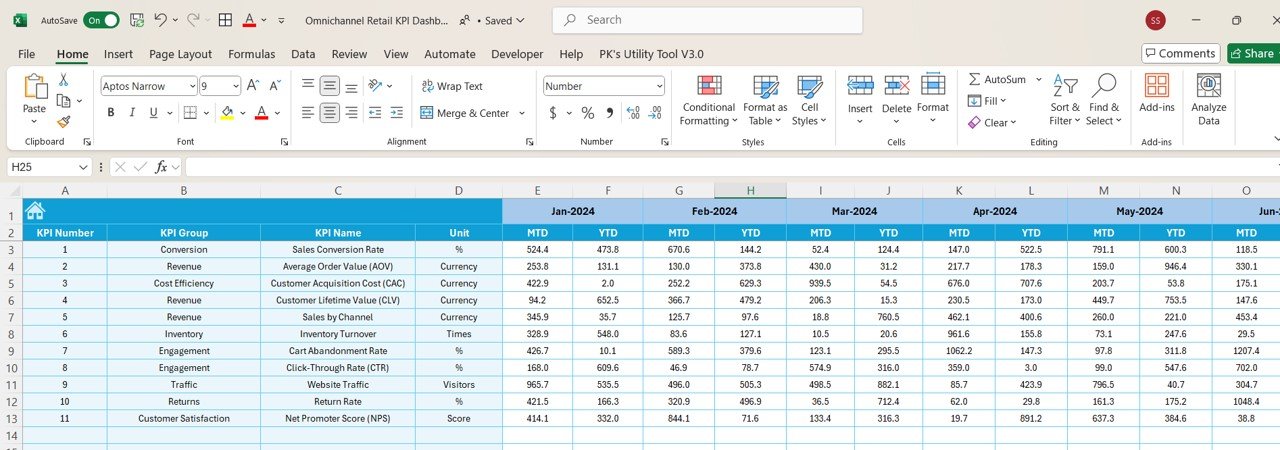Screen dimensions: 1280x450
Task: Turn off the AutoSave switch
Action: 101,20
